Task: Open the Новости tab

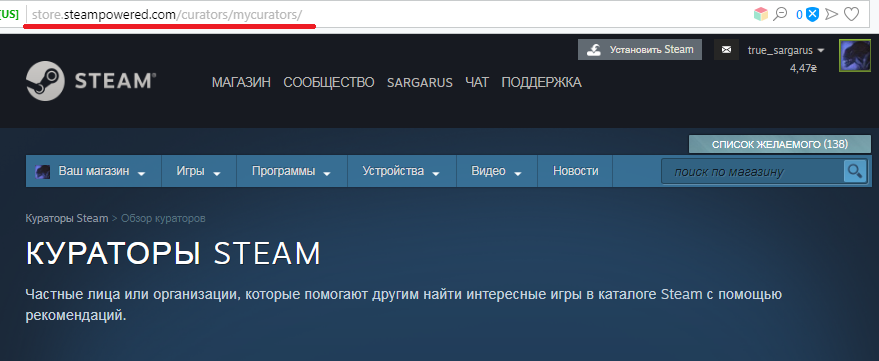Action: [575, 171]
